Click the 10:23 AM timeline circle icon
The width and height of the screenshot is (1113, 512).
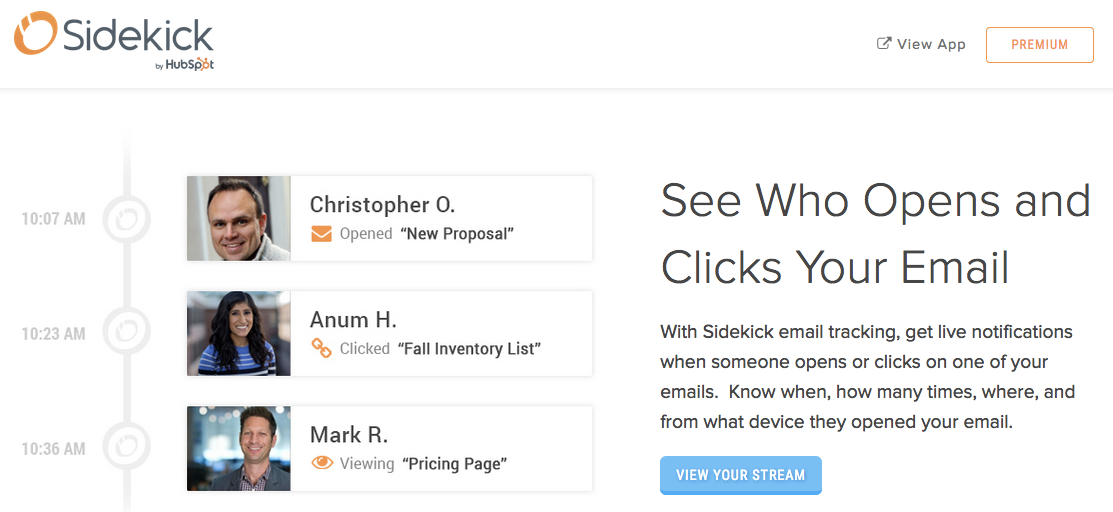click(127, 333)
